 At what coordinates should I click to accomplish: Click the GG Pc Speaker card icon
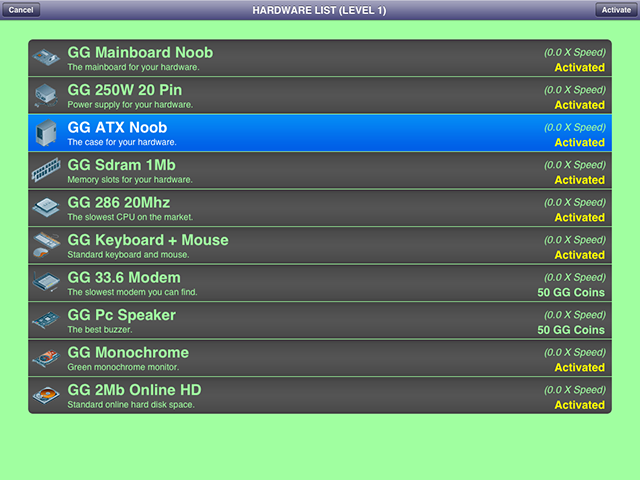point(46,320)
